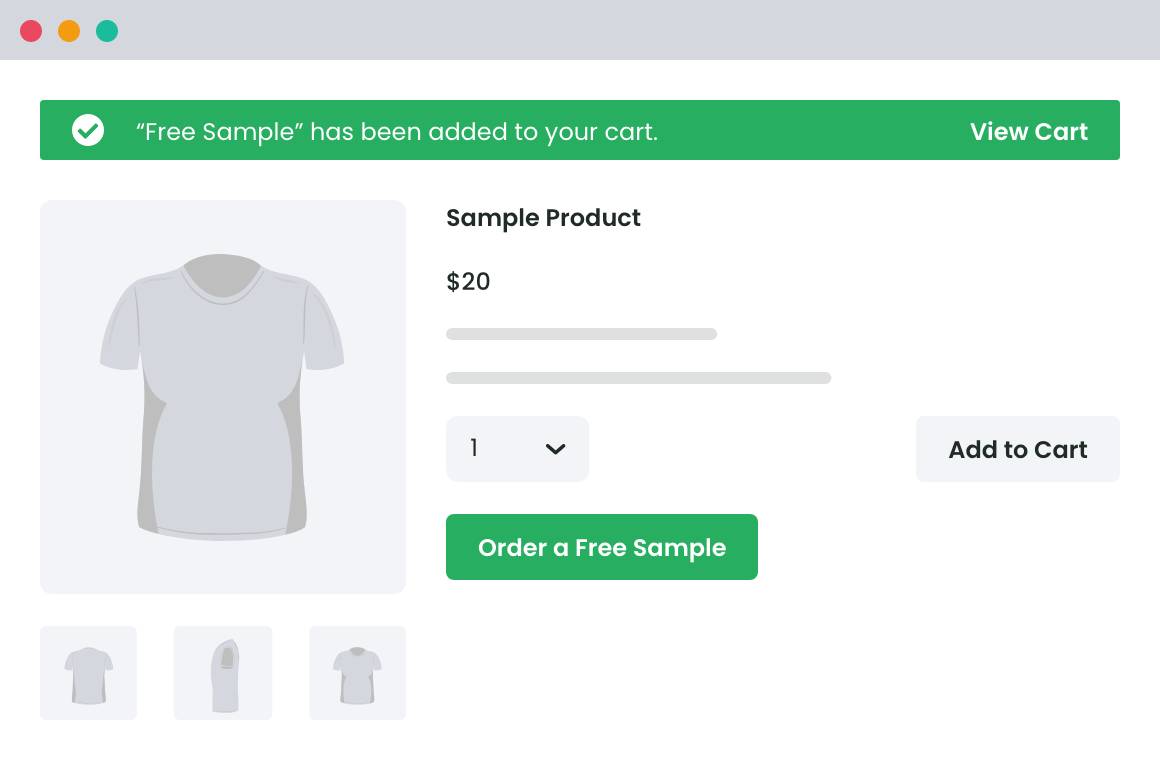Viewport: 1160px width, 760px height.
Task: Click the white checkmark success icon
Action: [x=88, y=130]
